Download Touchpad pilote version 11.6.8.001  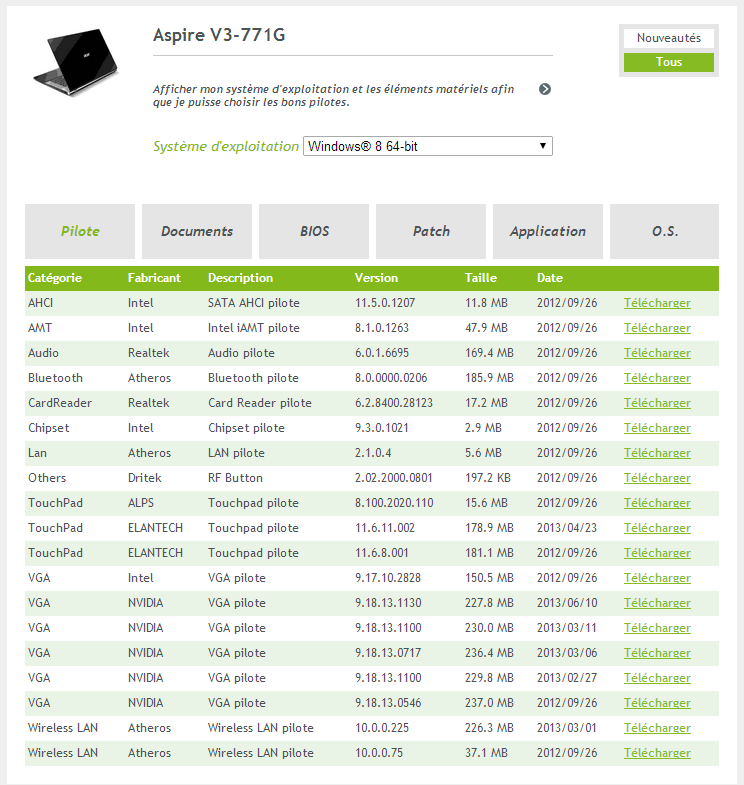[657, 554]
